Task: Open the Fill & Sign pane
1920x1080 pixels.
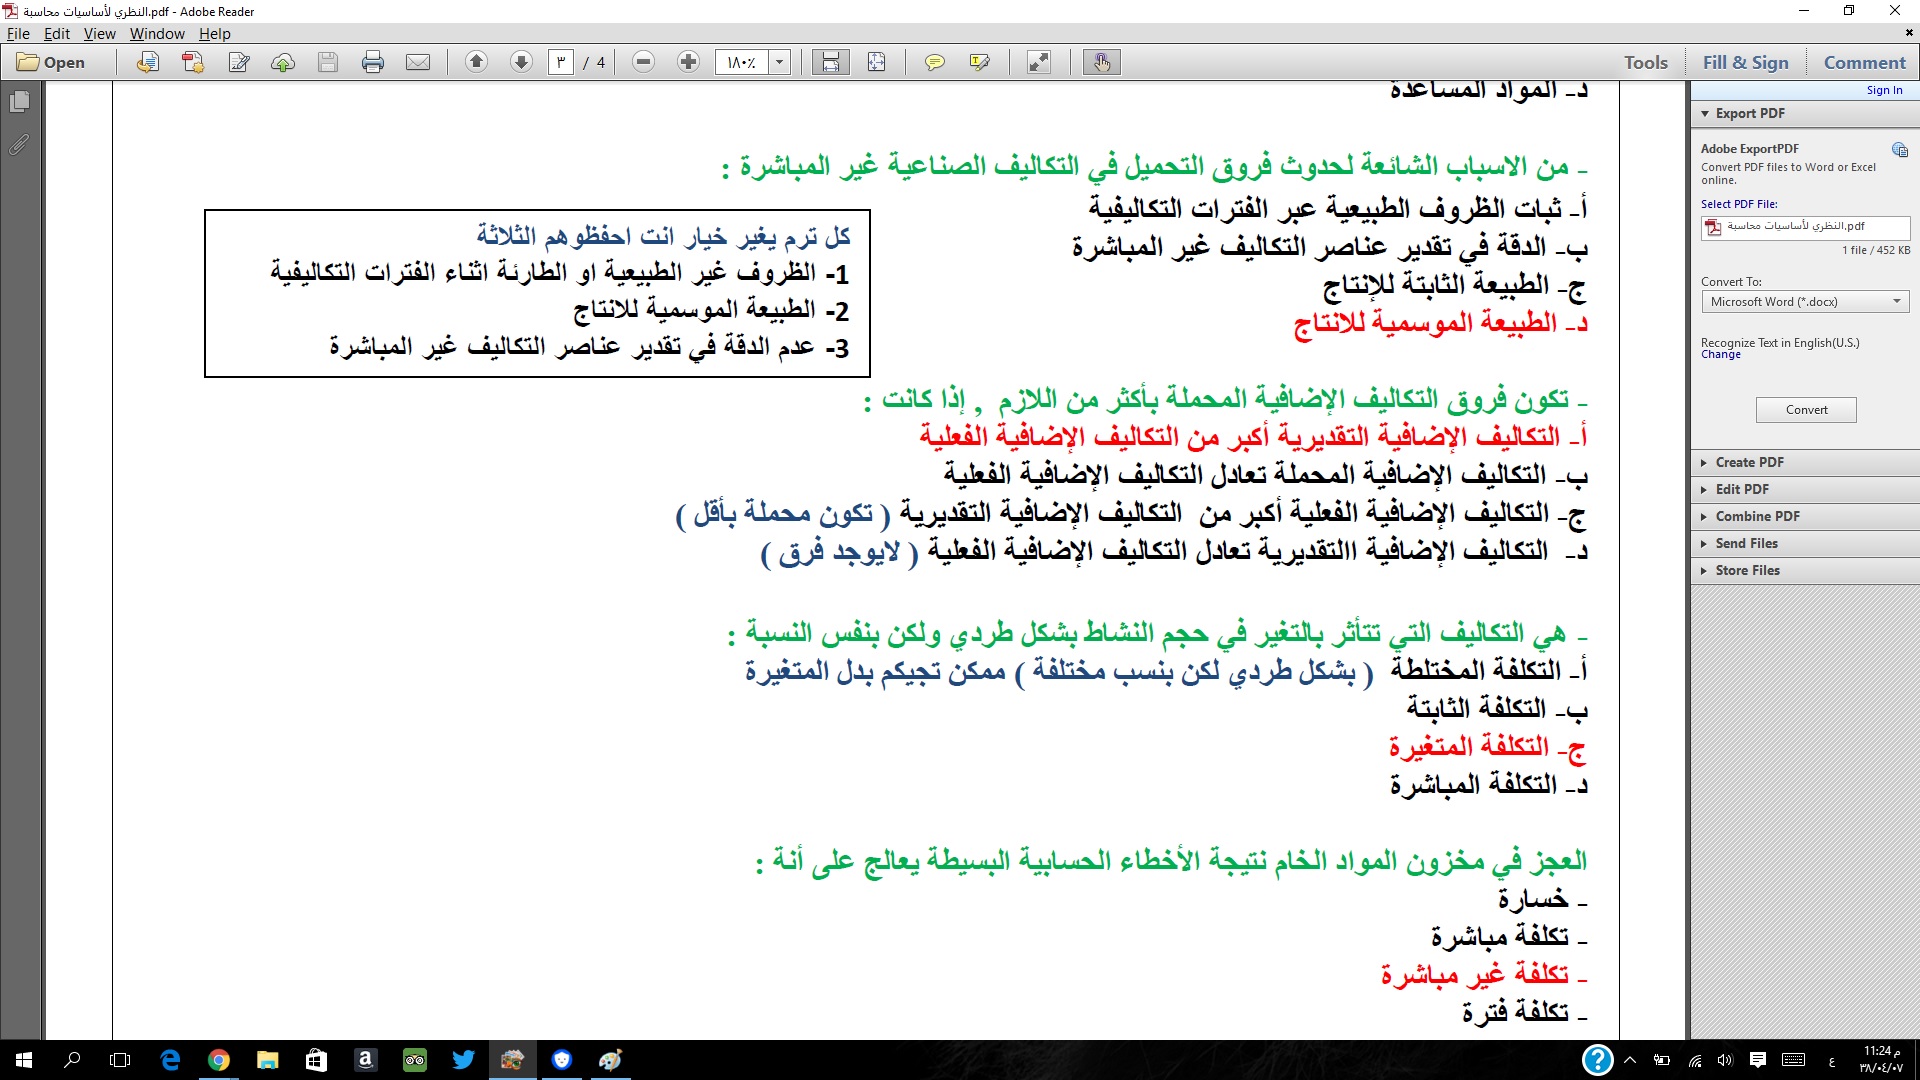Action: pos(1745,62)
